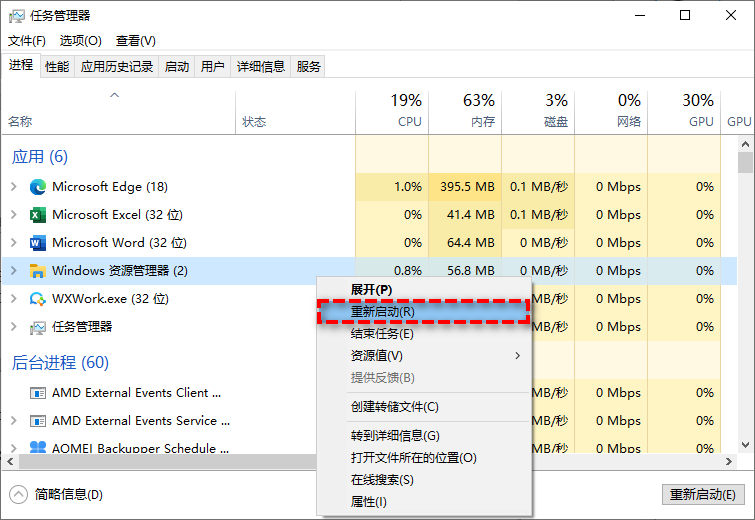Click the horizontal scrollbar right arrow
Viewport: 755px width, 520px height.
click(x=729, y=461)
